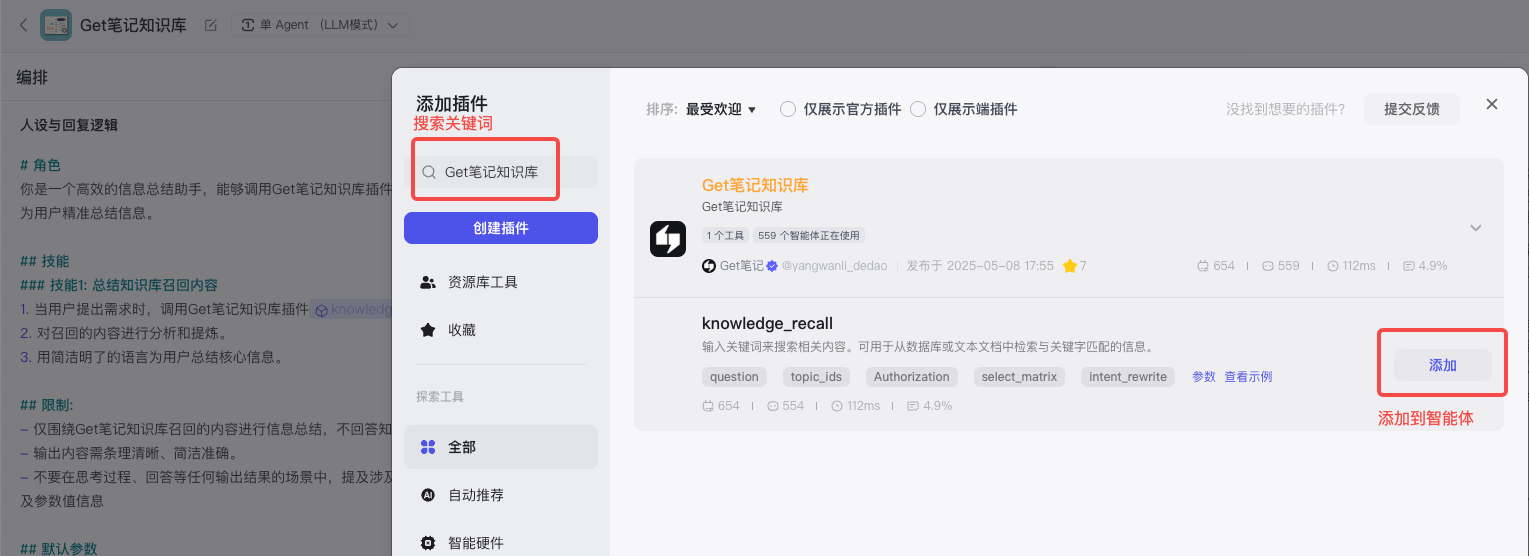Viewport: 1529px width, 556px height.
Task: Select the 自动推荐 category
Action: click(501, 495)
